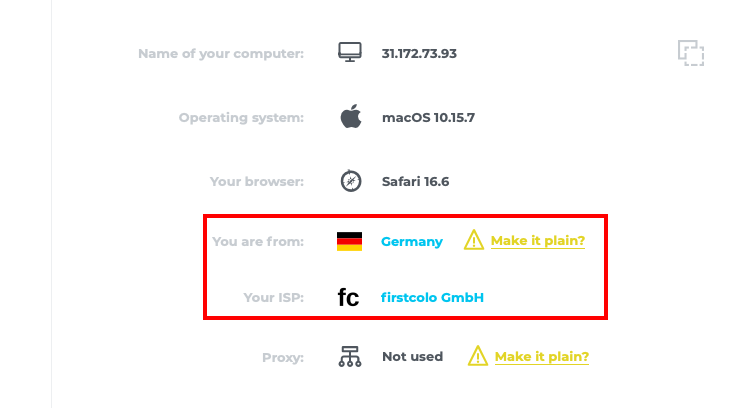Click the German flag icon

click(x=349, y=241)
